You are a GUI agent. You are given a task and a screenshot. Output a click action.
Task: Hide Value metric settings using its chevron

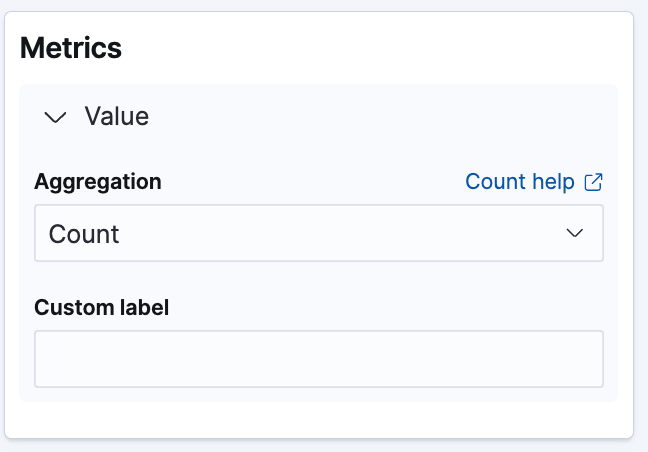[x=57, y=117]
